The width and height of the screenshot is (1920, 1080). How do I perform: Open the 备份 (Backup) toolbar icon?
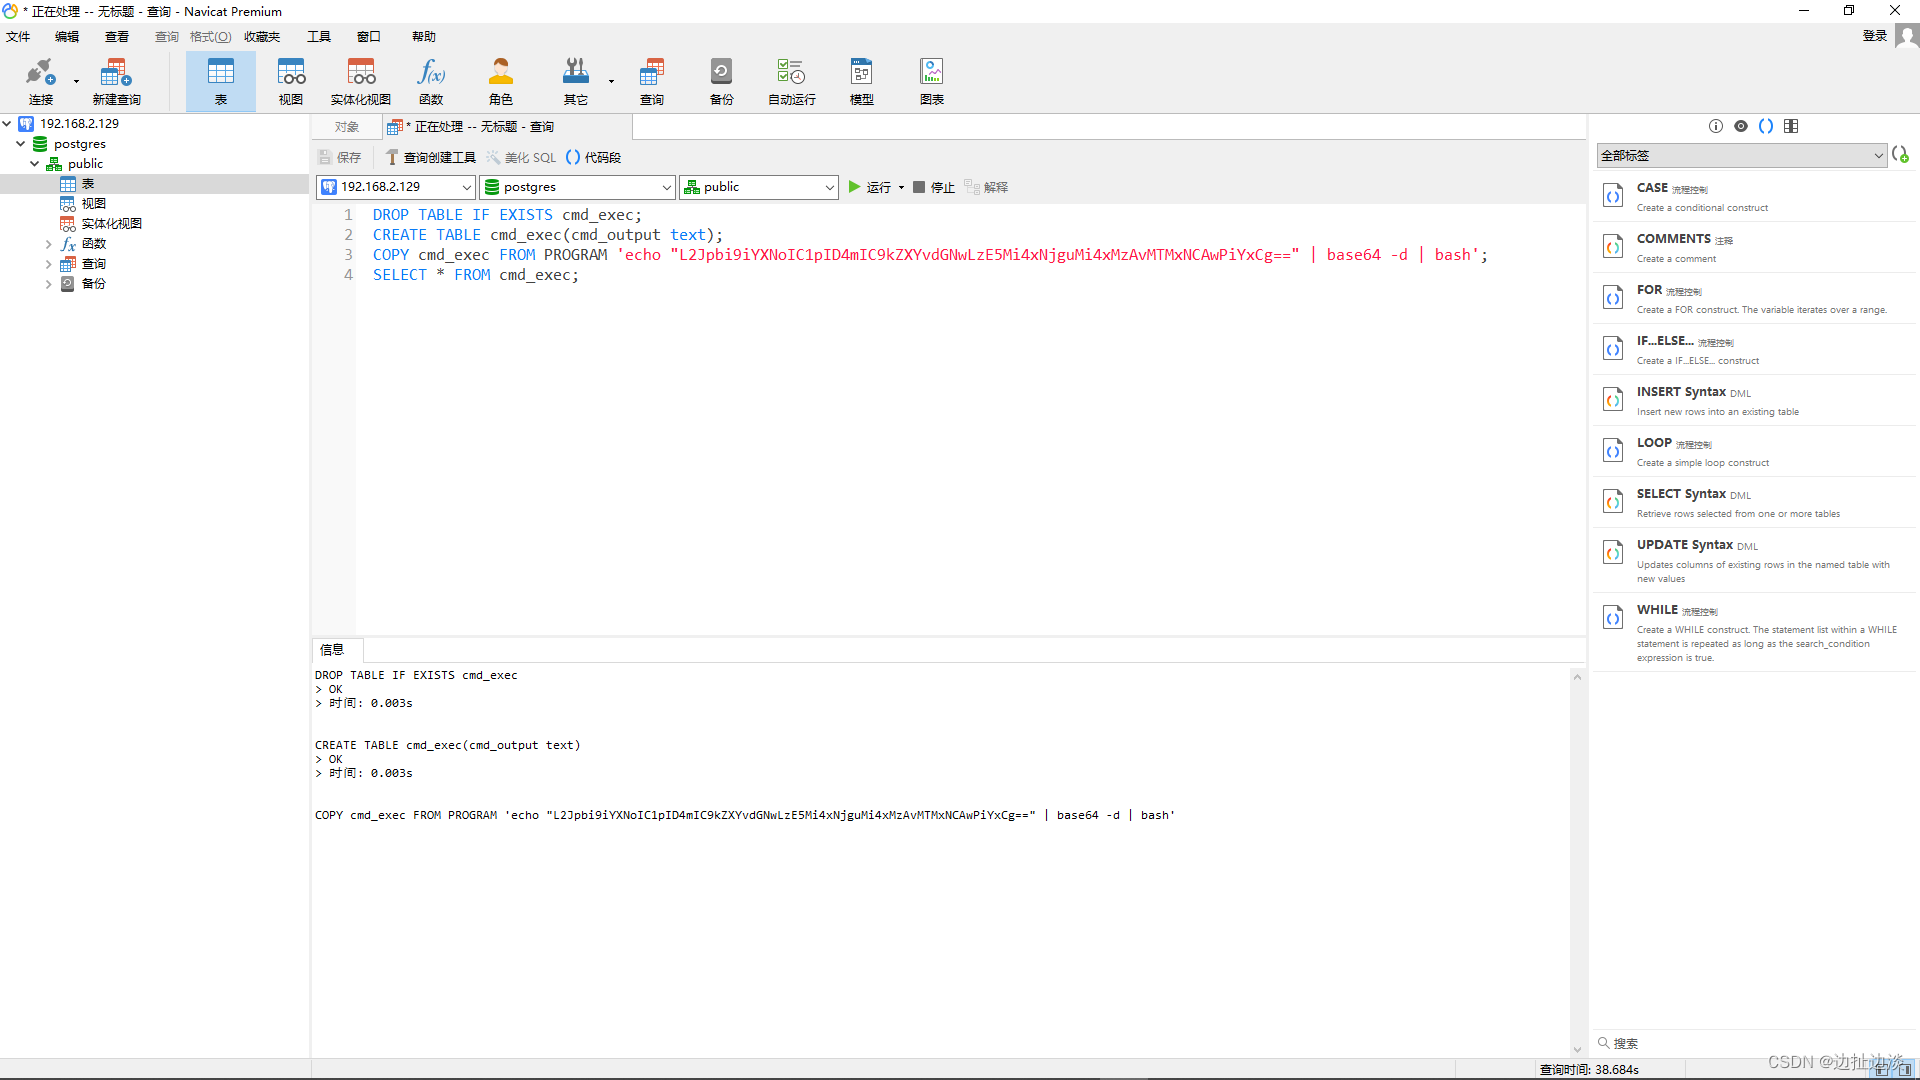[x=721, y=80]
